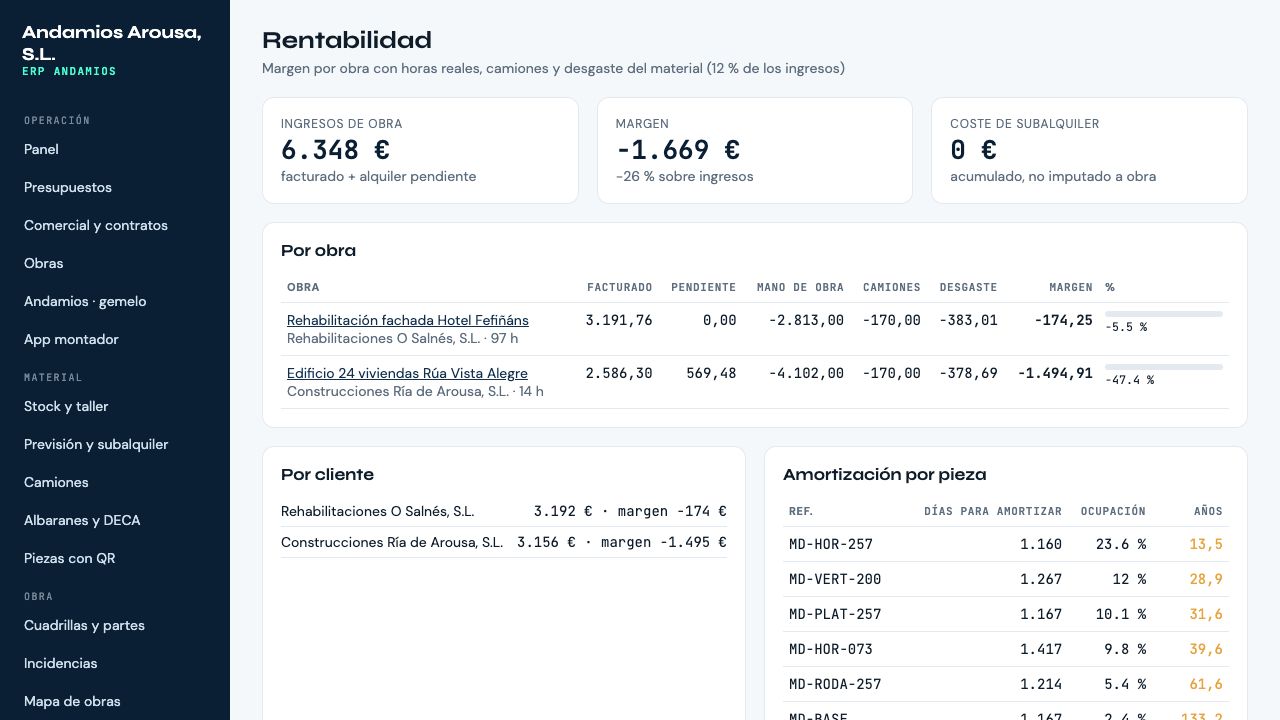The width and height of the screenshot is (1280, 720).
Task: Click the margin bar showing -5.5 %
Action: pos(1164,314)
